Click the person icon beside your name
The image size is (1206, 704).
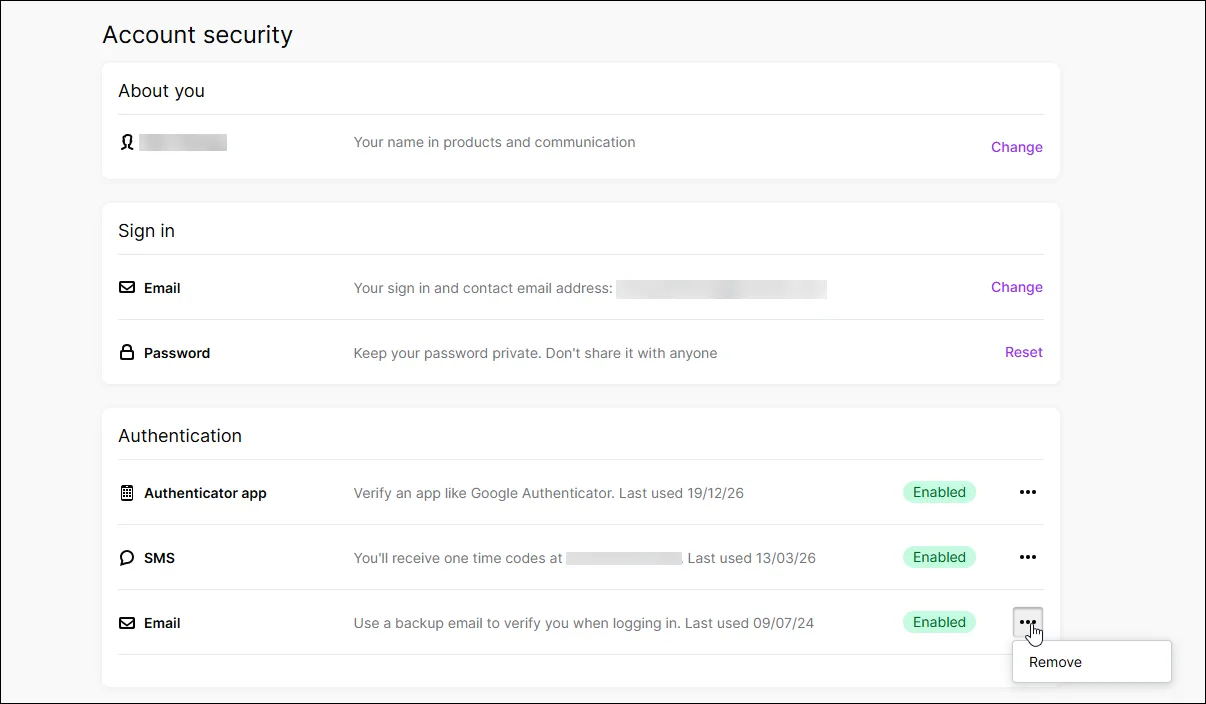tap(126, 142)
